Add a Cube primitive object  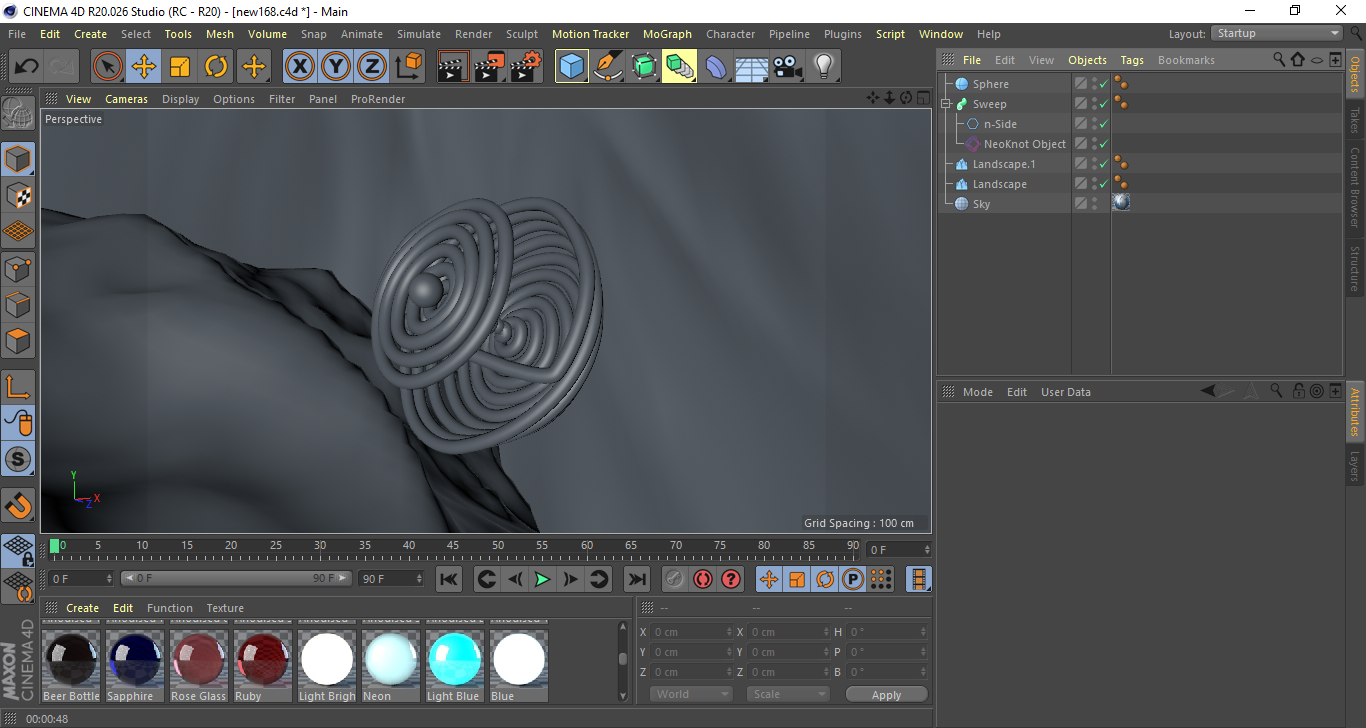(x=572, y=67)
